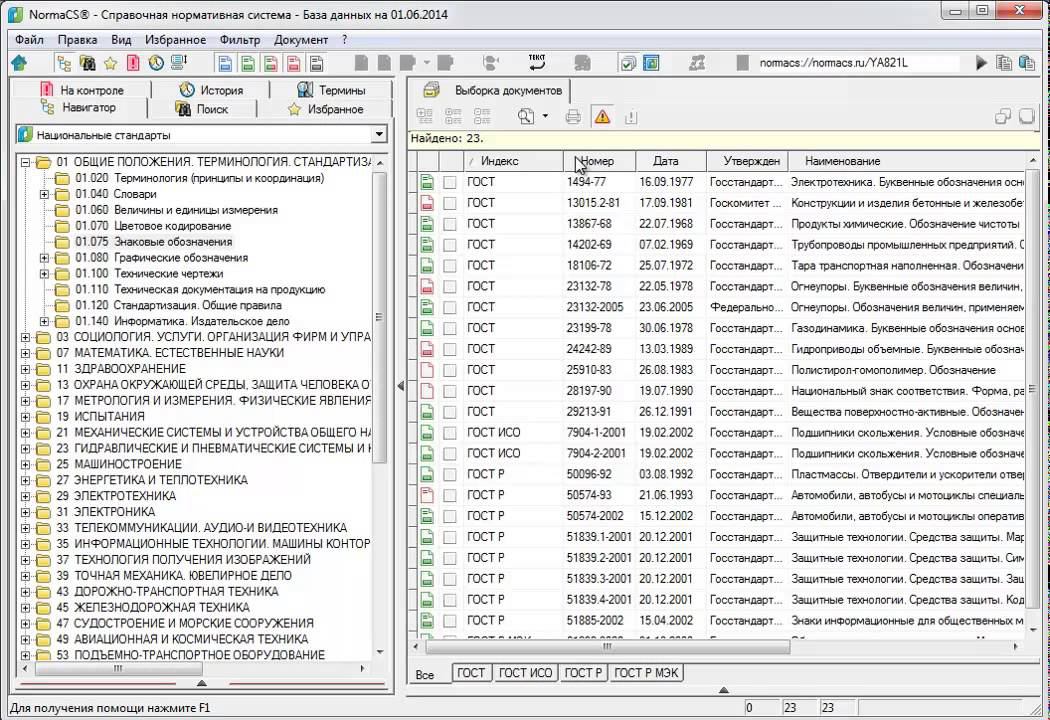Switch to the Термины tab
This screenshot has height=720, width=1050.
(x=332, y=90)
